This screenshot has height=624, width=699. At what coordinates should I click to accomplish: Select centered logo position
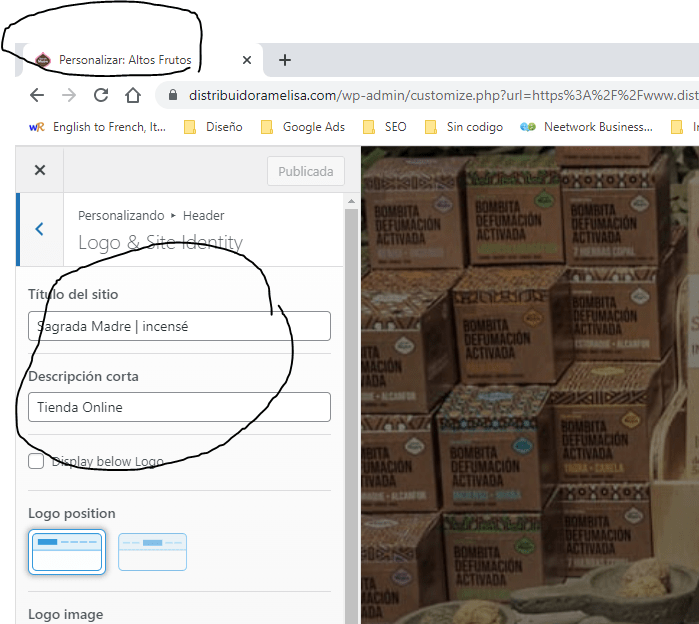click(152, 552)
